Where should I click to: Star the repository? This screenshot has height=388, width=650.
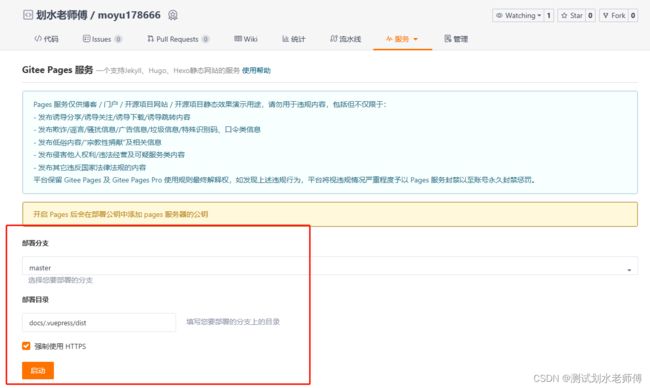click(572, 16)
